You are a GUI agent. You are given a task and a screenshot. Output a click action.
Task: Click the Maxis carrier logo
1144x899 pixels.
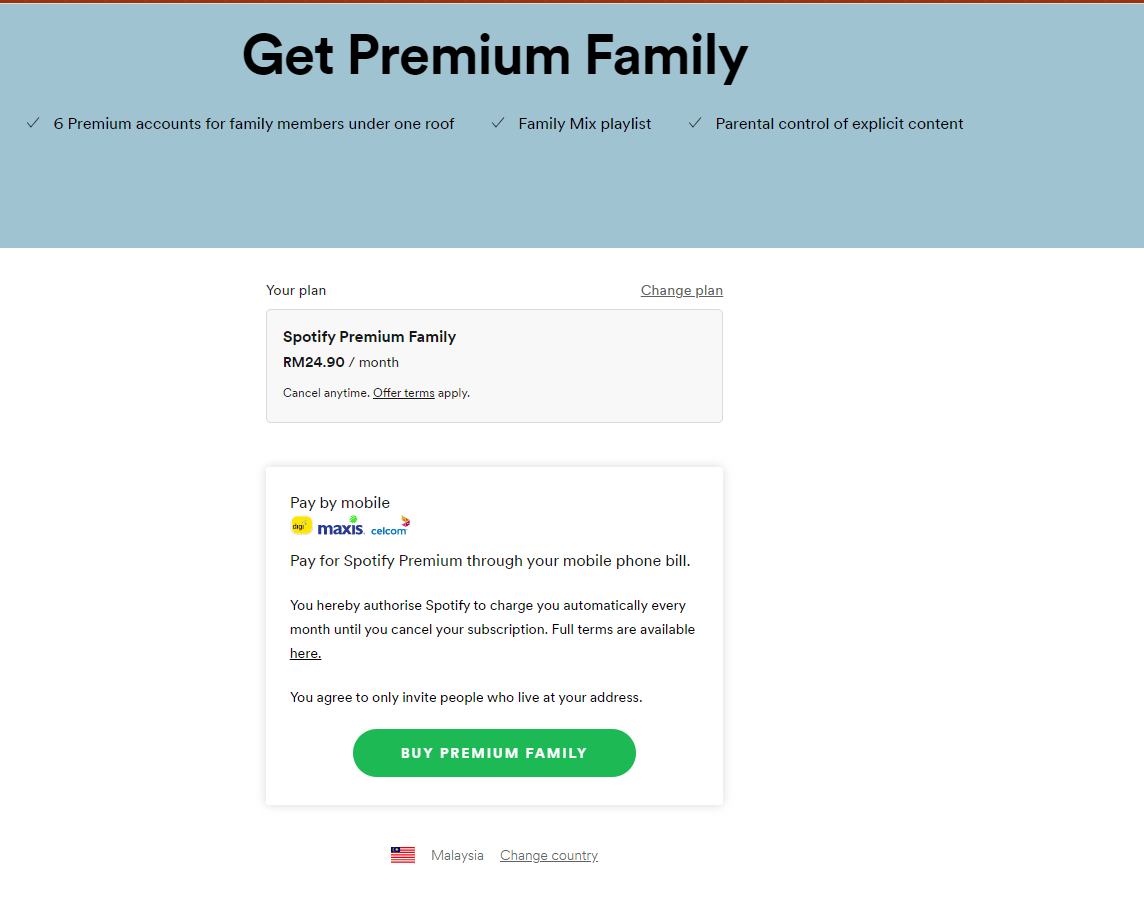tap(341, 526)
